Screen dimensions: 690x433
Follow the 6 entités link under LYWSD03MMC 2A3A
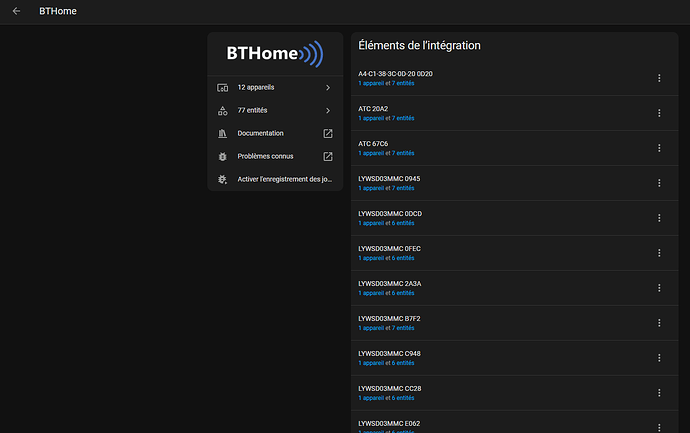(403, 293)
